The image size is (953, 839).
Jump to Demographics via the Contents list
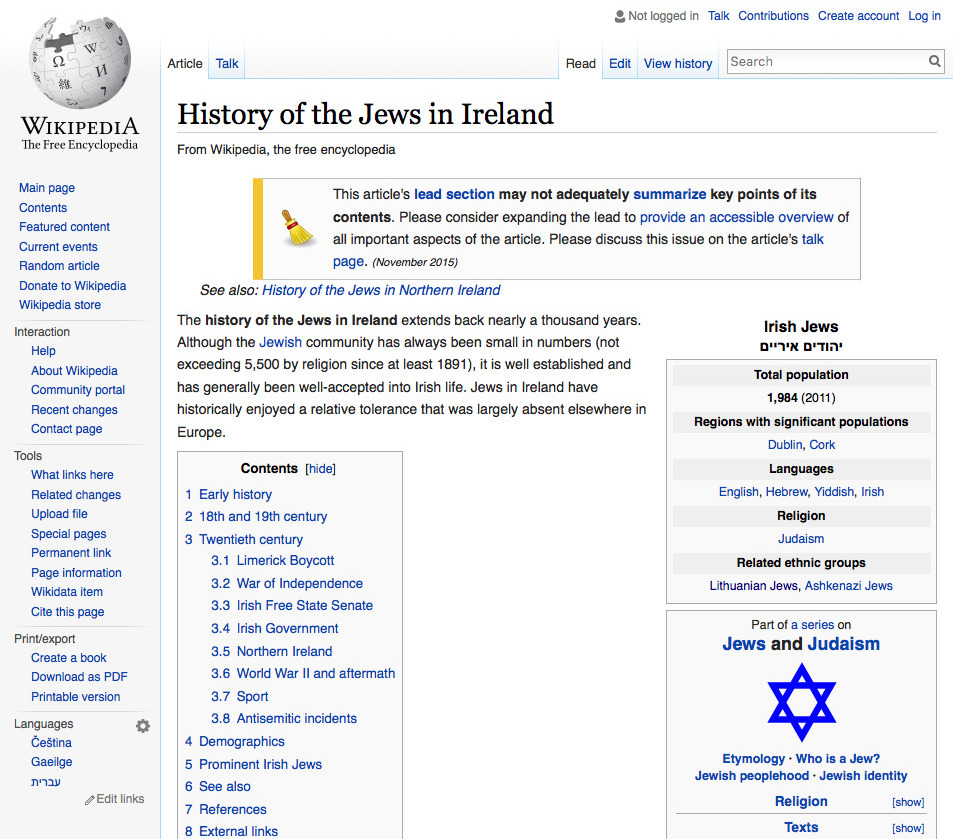[244, 741]
